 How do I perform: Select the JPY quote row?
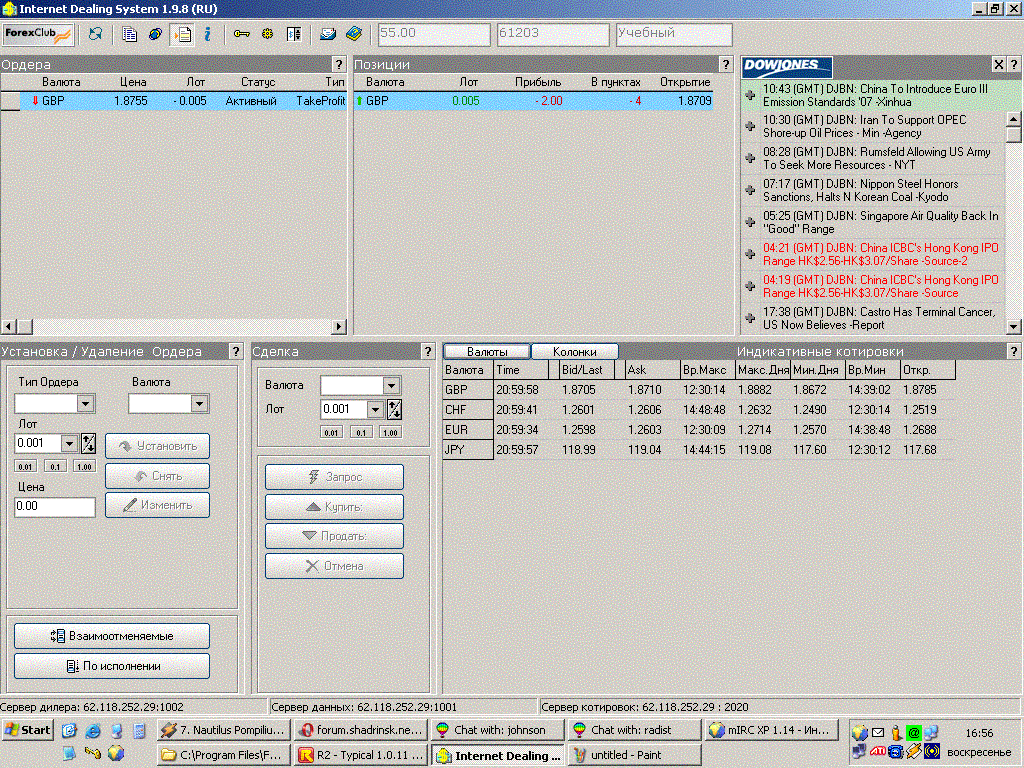coord(699,450)
